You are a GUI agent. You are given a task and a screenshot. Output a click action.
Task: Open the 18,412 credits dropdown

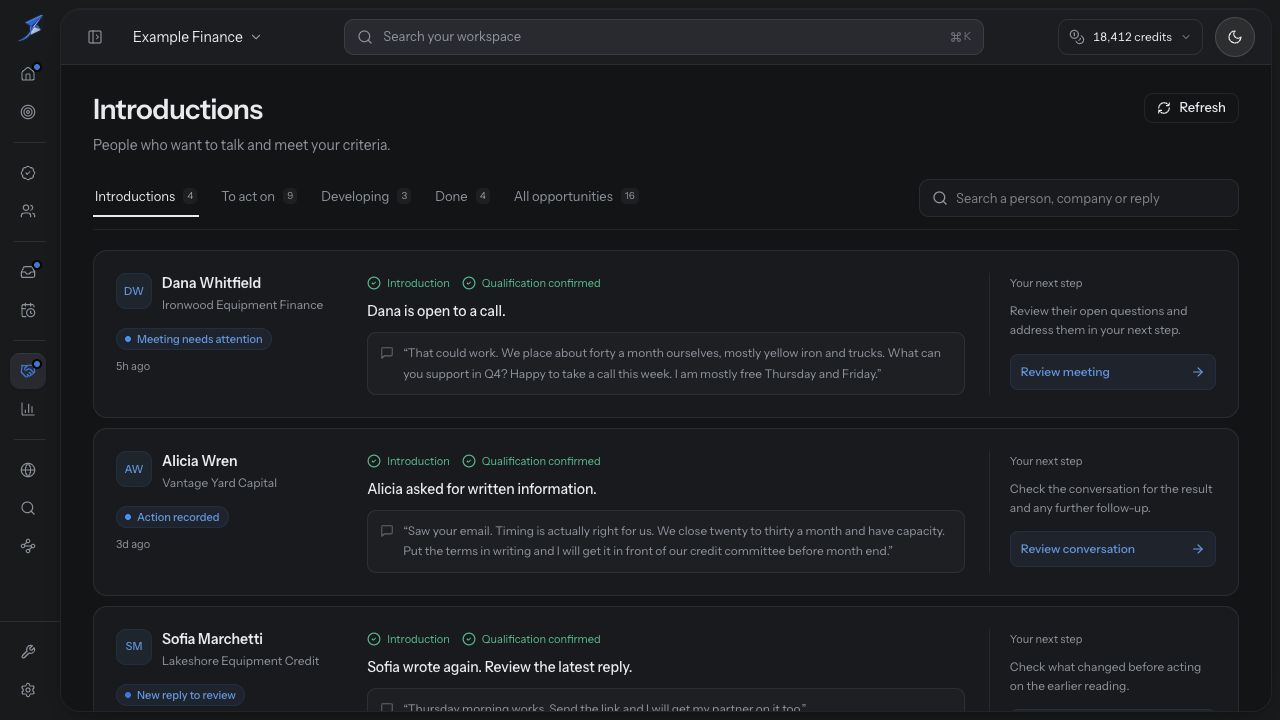[x=1130, y=37]
